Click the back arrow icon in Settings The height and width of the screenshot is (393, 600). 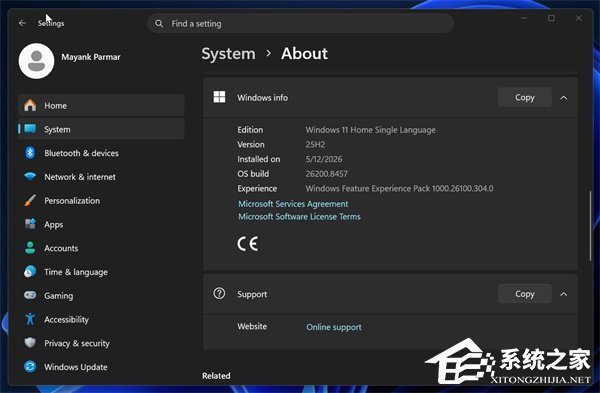click(22, 23)
